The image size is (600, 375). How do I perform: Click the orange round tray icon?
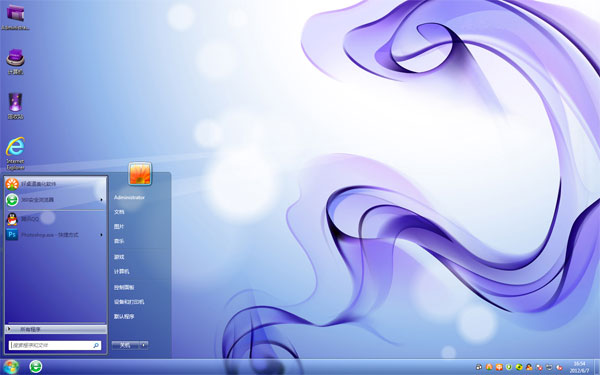pos(489,367)
